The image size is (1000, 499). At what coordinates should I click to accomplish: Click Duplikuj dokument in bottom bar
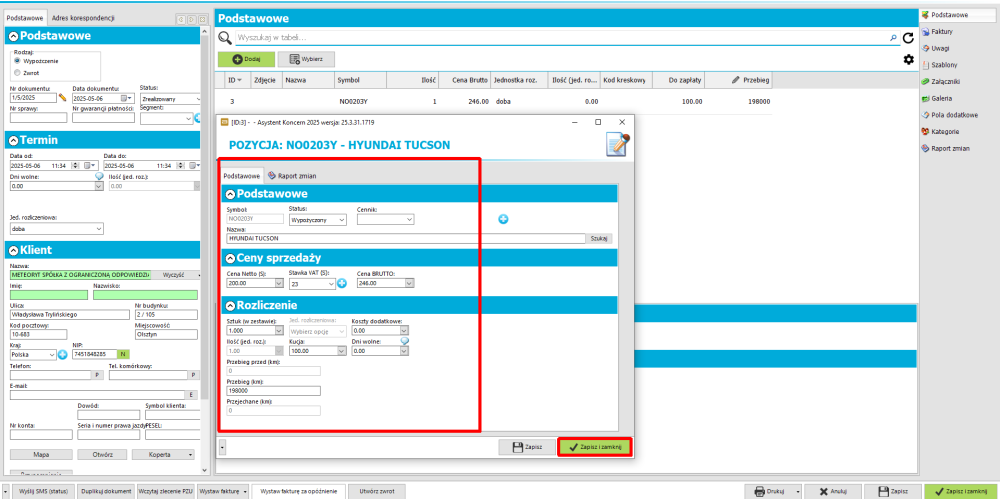107,491
